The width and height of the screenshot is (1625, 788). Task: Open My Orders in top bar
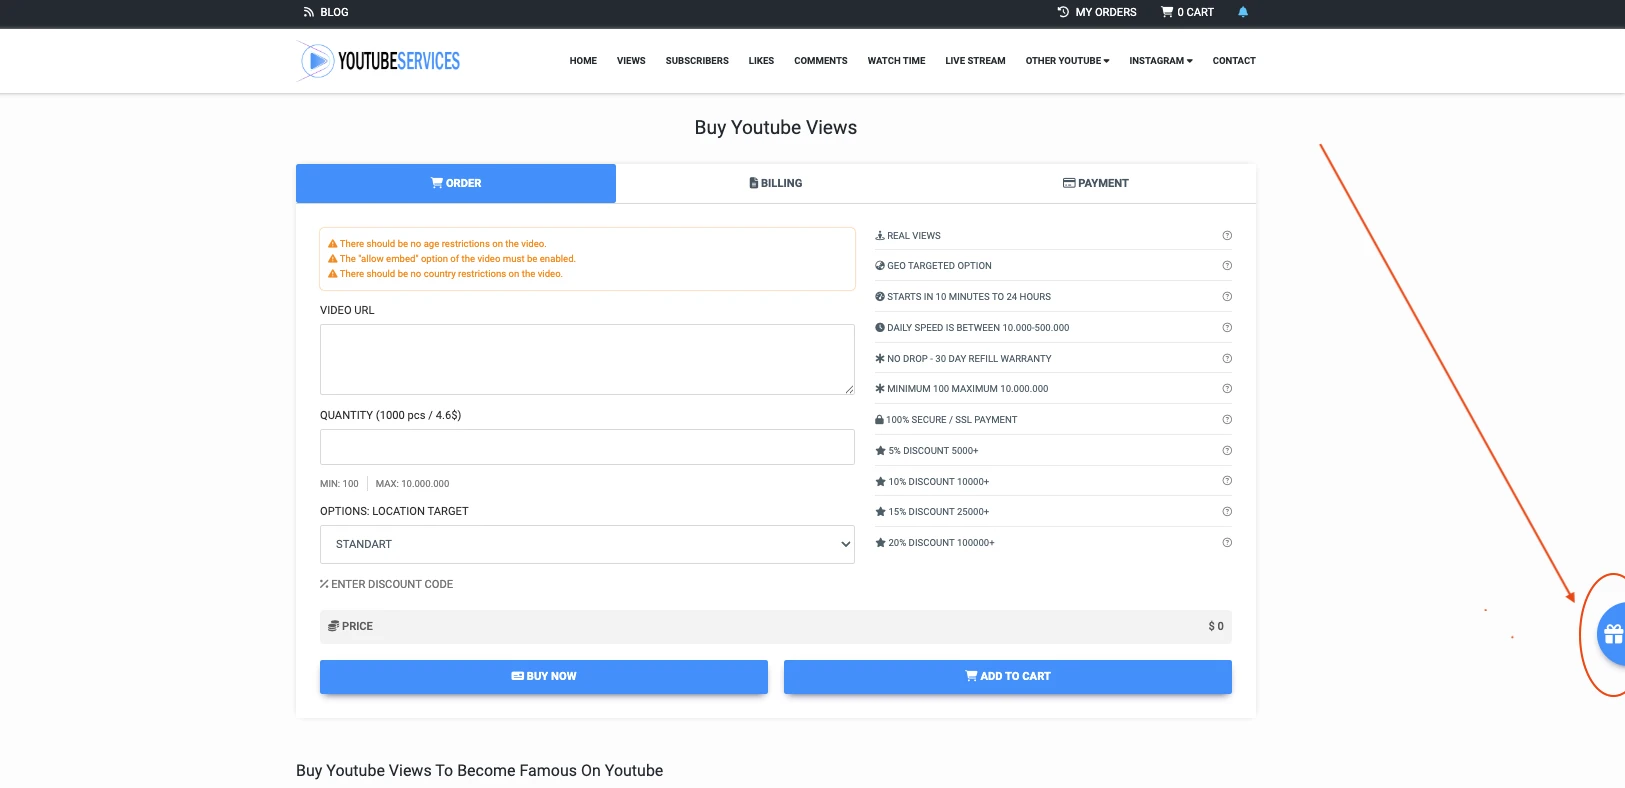pos(1097,12)
